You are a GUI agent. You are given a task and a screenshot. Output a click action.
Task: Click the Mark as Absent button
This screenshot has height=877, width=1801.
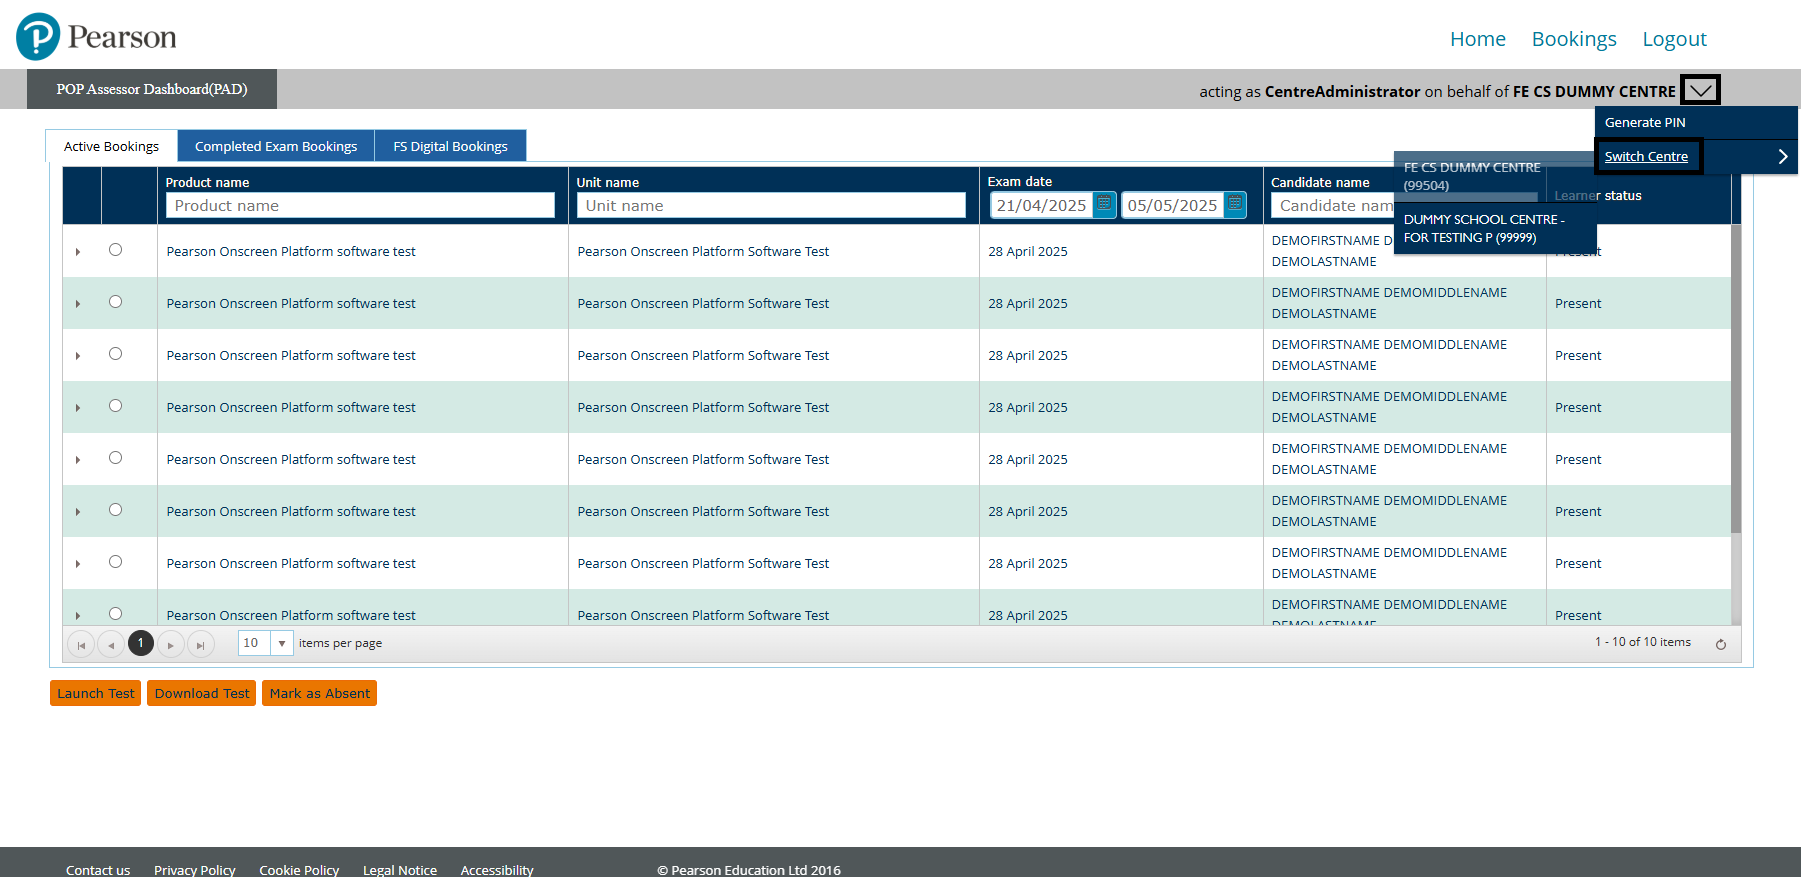point(319,693)
